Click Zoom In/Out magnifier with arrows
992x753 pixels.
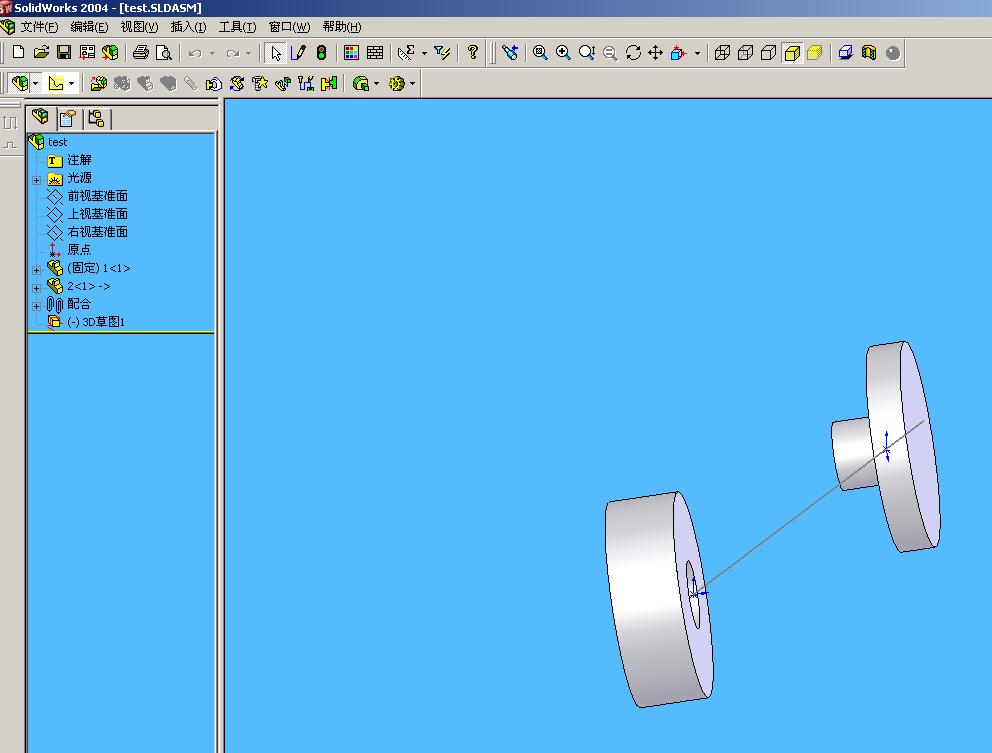coord(586,53)
